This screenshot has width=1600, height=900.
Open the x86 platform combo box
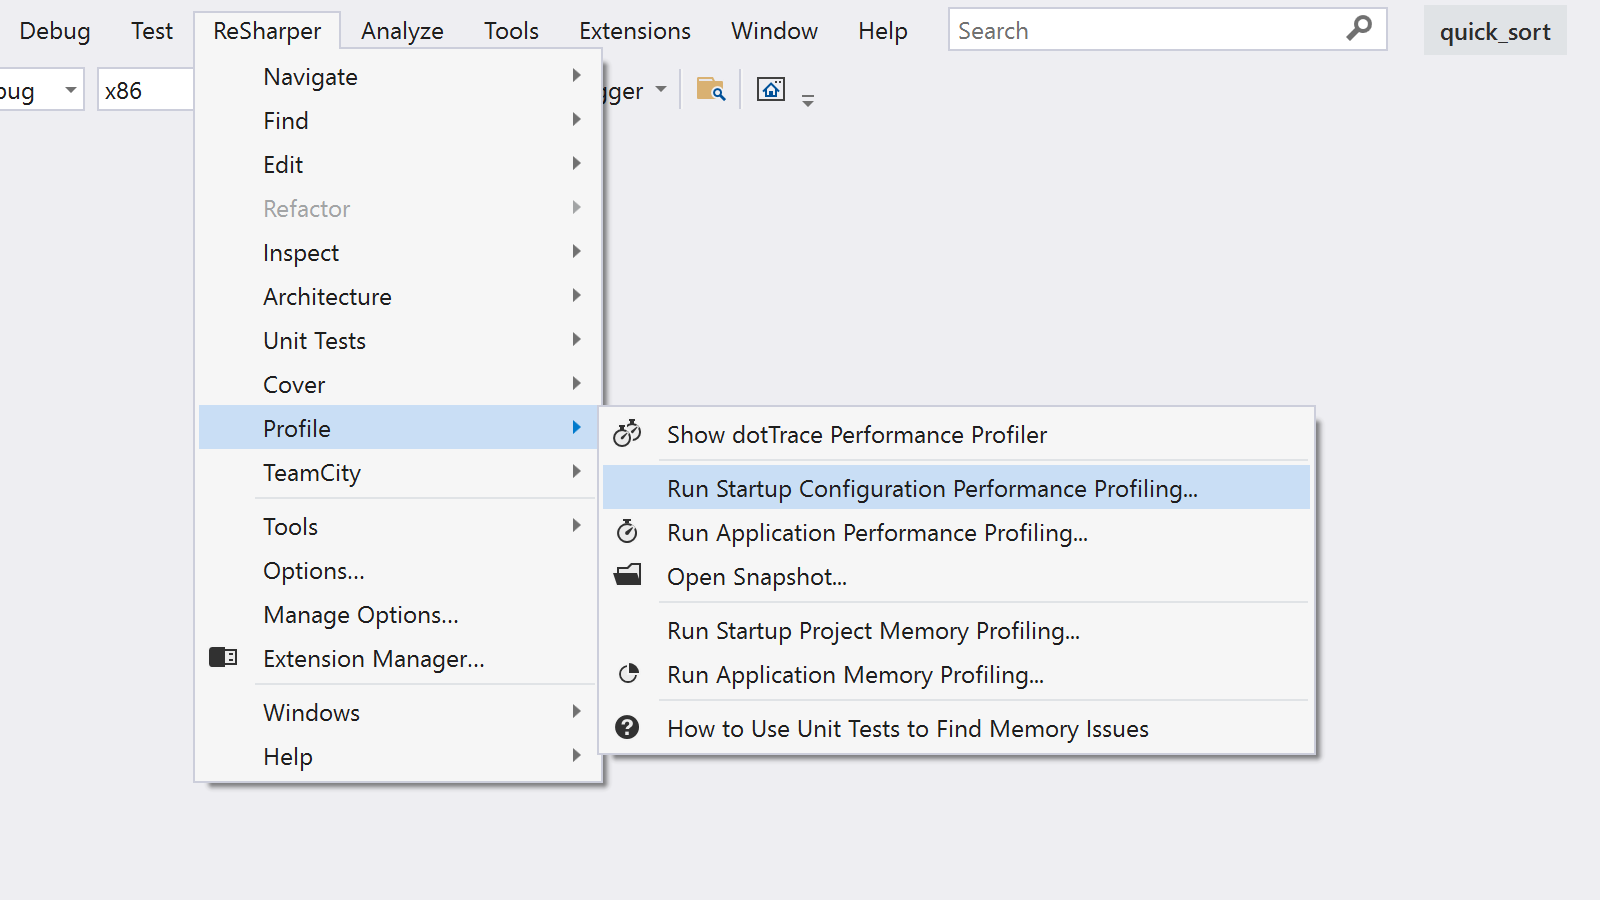click(145, 90)
